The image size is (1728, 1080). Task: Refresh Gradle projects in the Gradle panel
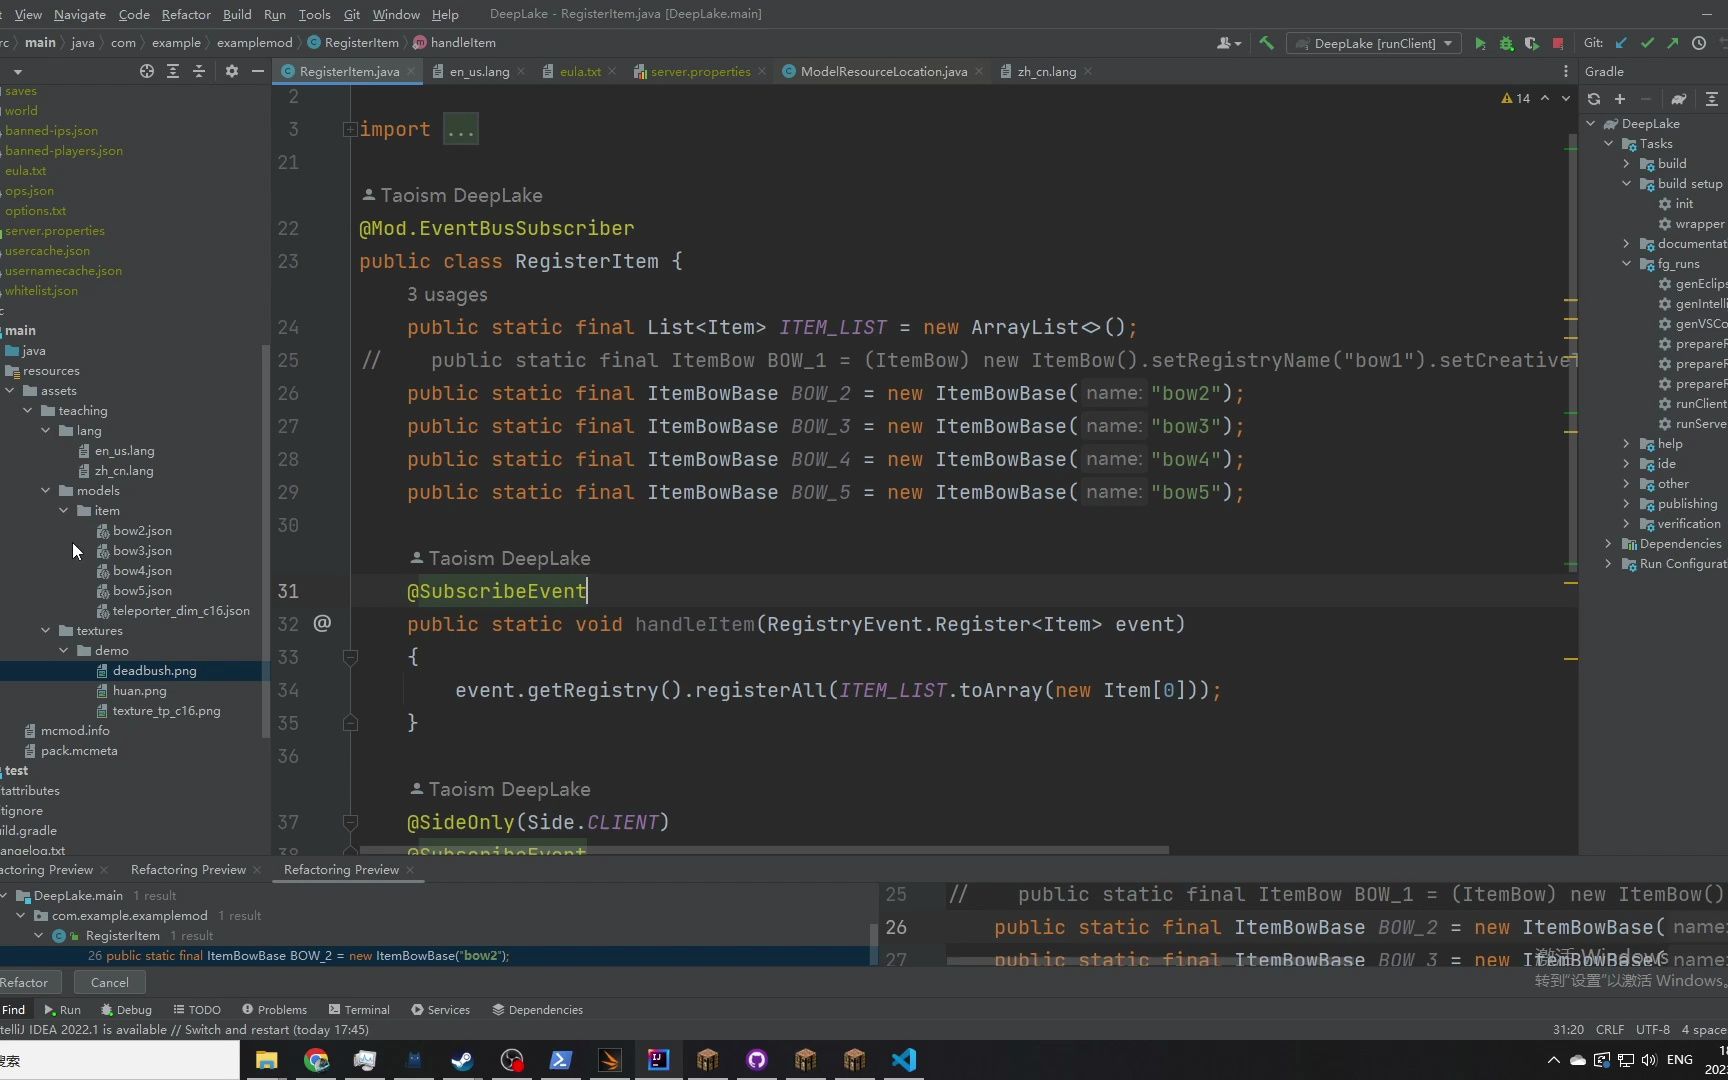pos(1595,99)
